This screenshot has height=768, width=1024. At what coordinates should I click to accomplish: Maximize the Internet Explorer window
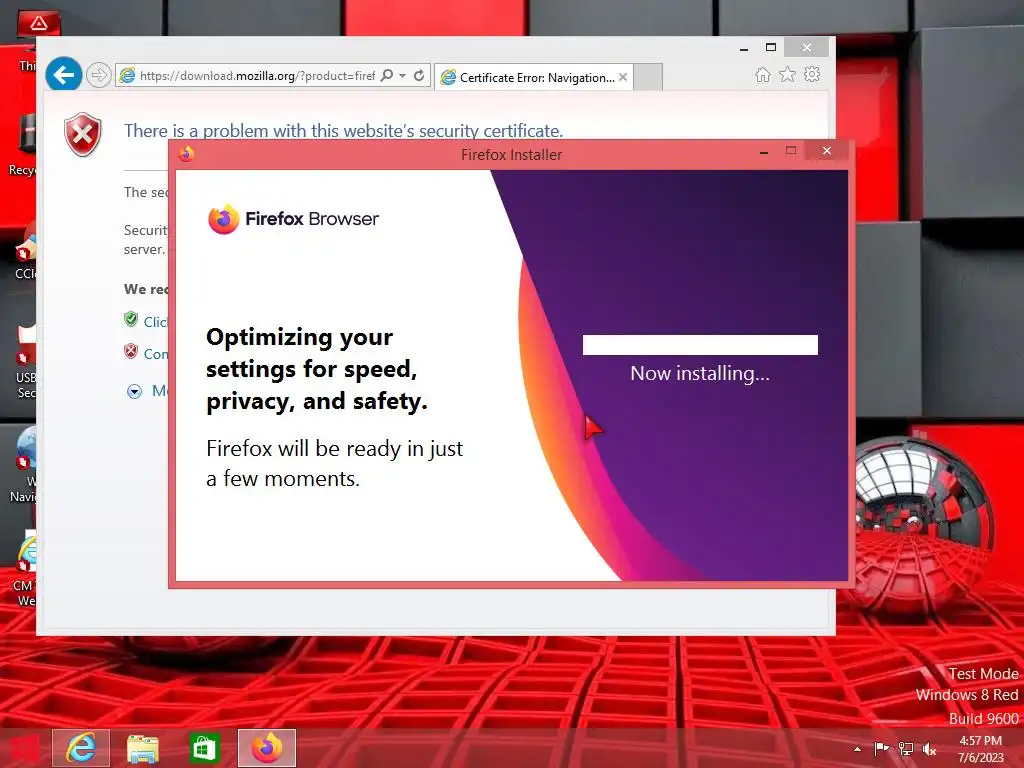tap(771, 47)
